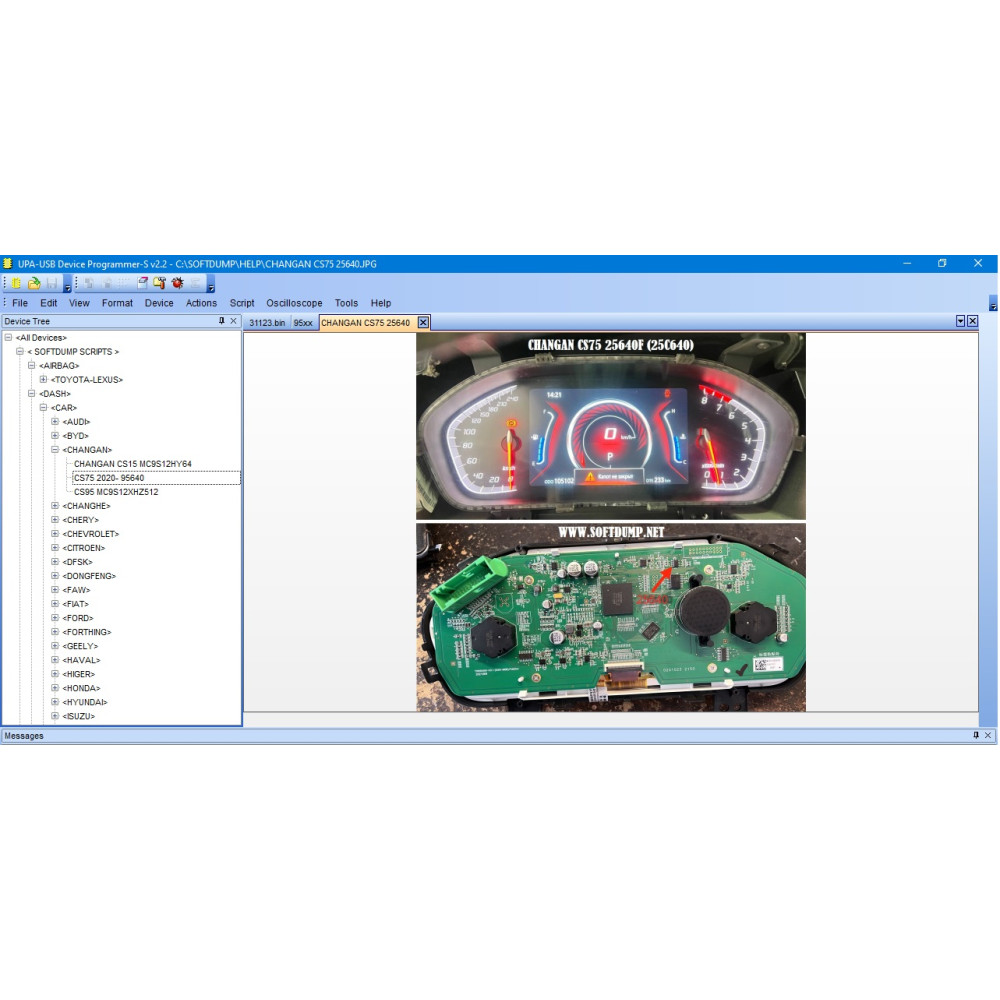
Task: Close the active document with boxed X
Action: 973,321
